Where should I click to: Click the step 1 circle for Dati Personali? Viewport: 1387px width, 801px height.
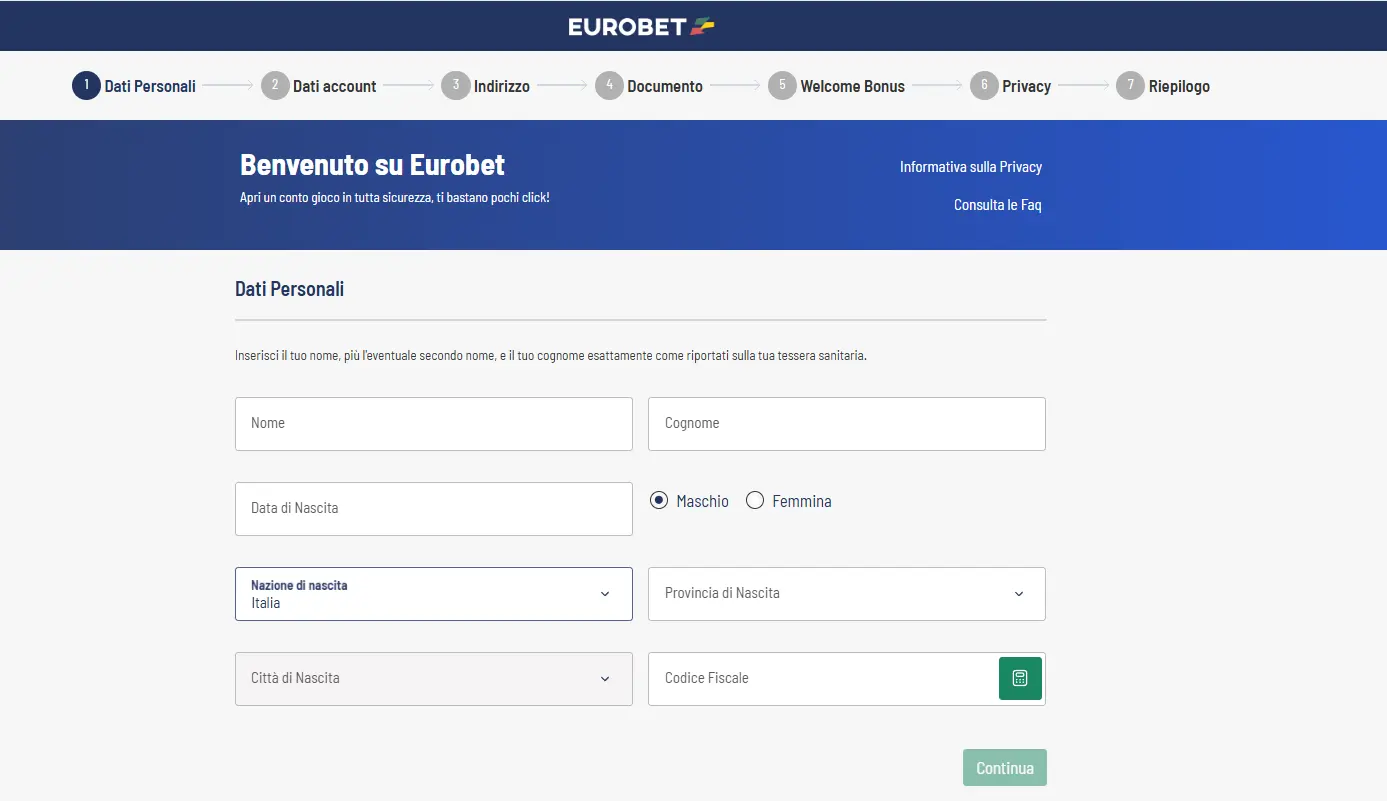pyautogui.click(x=86, y=85)
